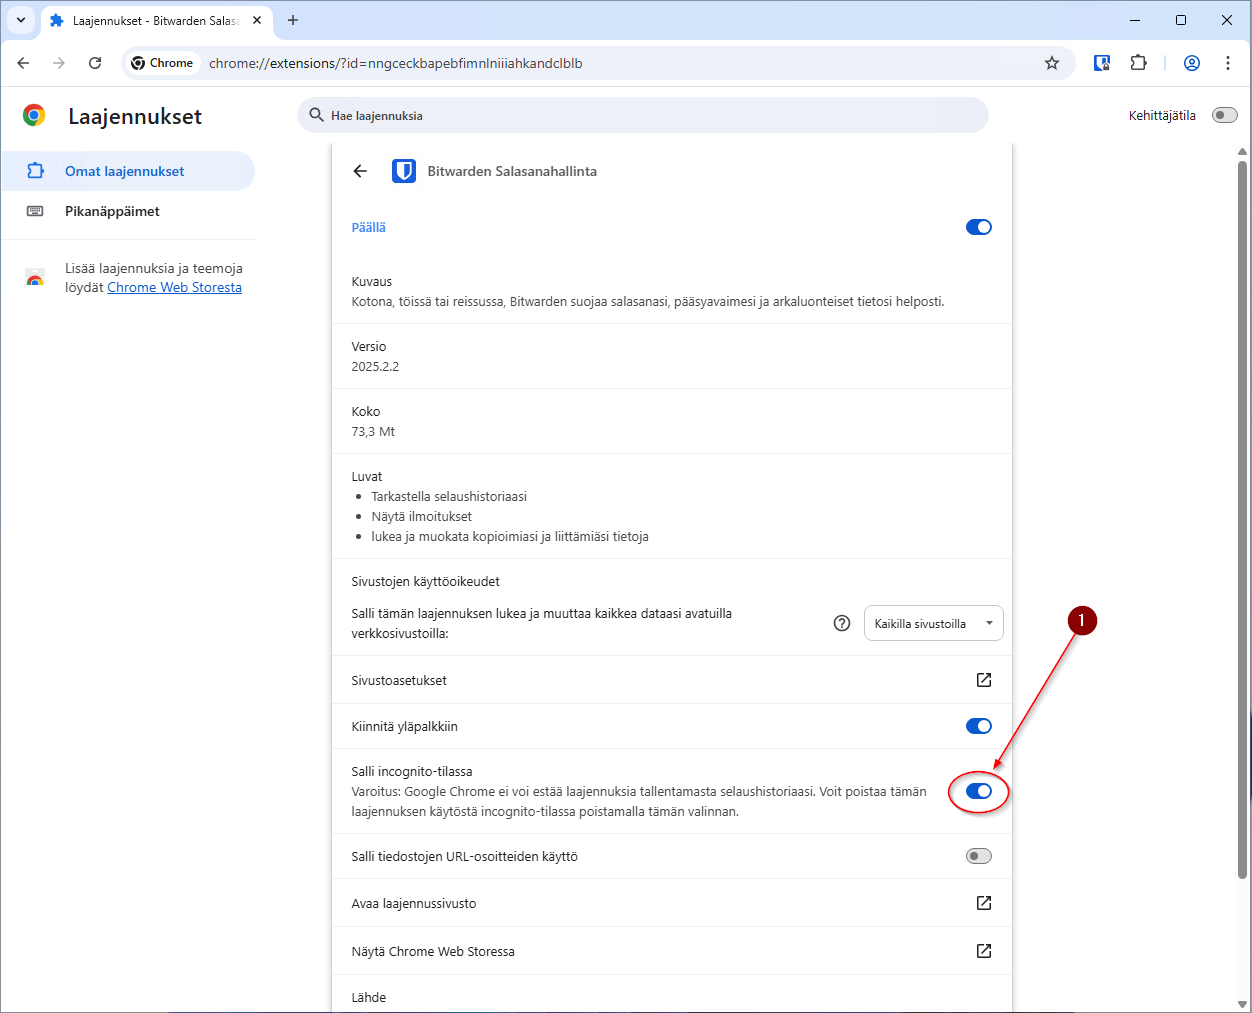The height and width of the screenshot is (1013, 1252).
Task: Click the version number 2025.2.2
Action: pos(375,366)
